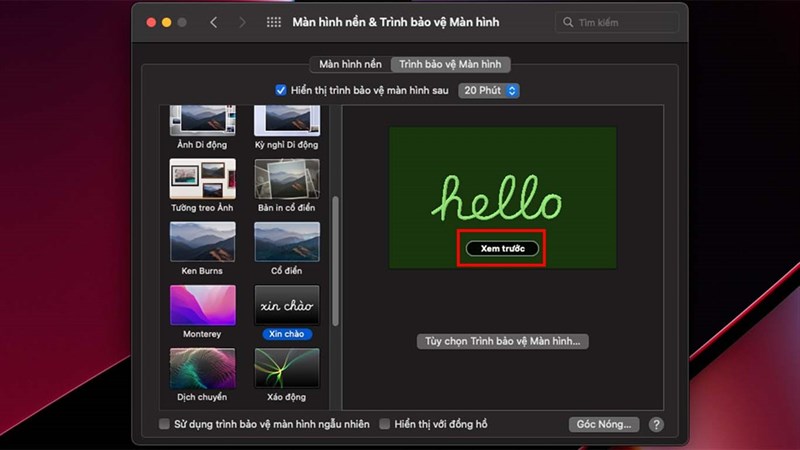Open Tùy chọn Trình bảo vệ Màn hình
This screenshot has width=800, height=450.
(x=503, y=342)
